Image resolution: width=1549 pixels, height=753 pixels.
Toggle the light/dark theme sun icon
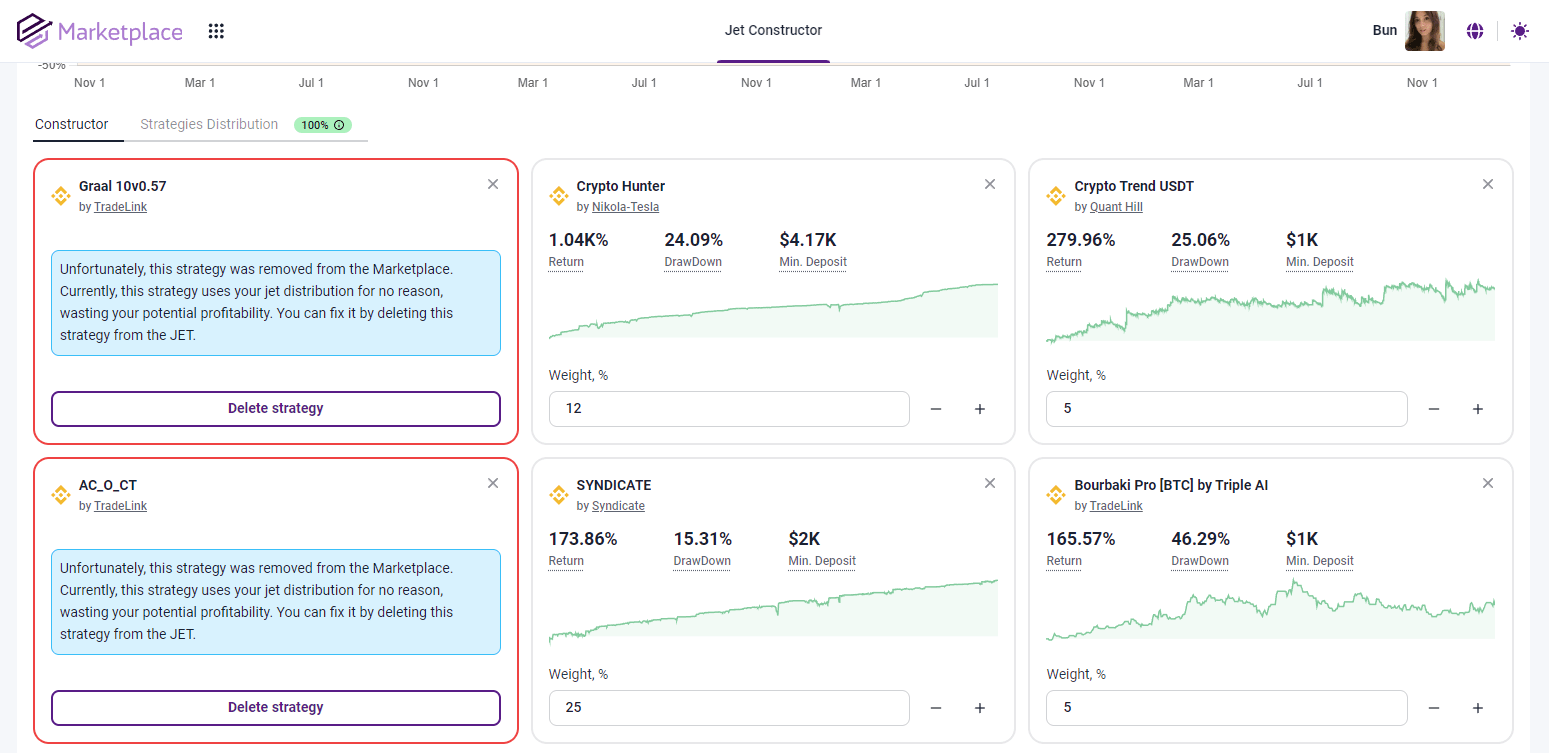point(1520,31)
